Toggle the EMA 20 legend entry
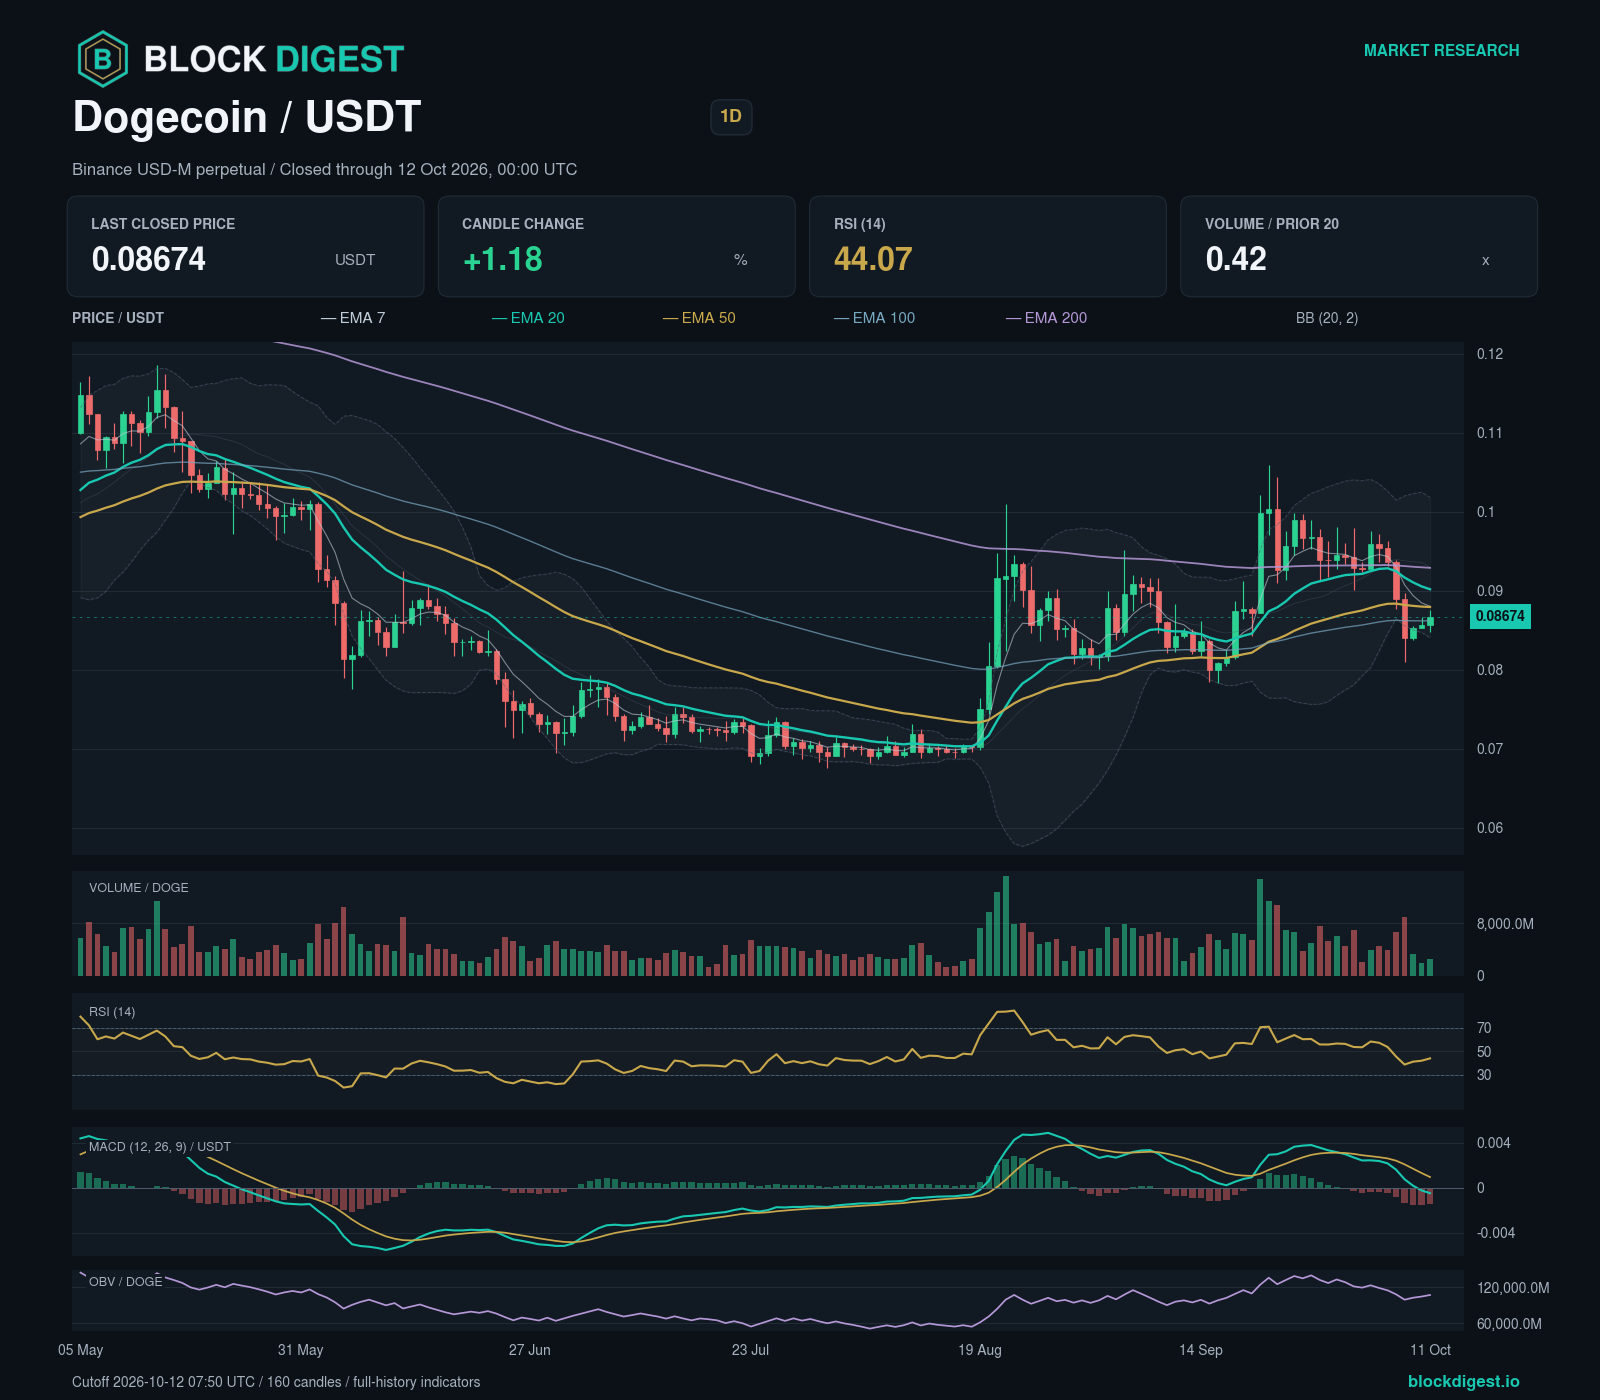1600x1400 pixels. pyautogui.click(x=528, y=318)
